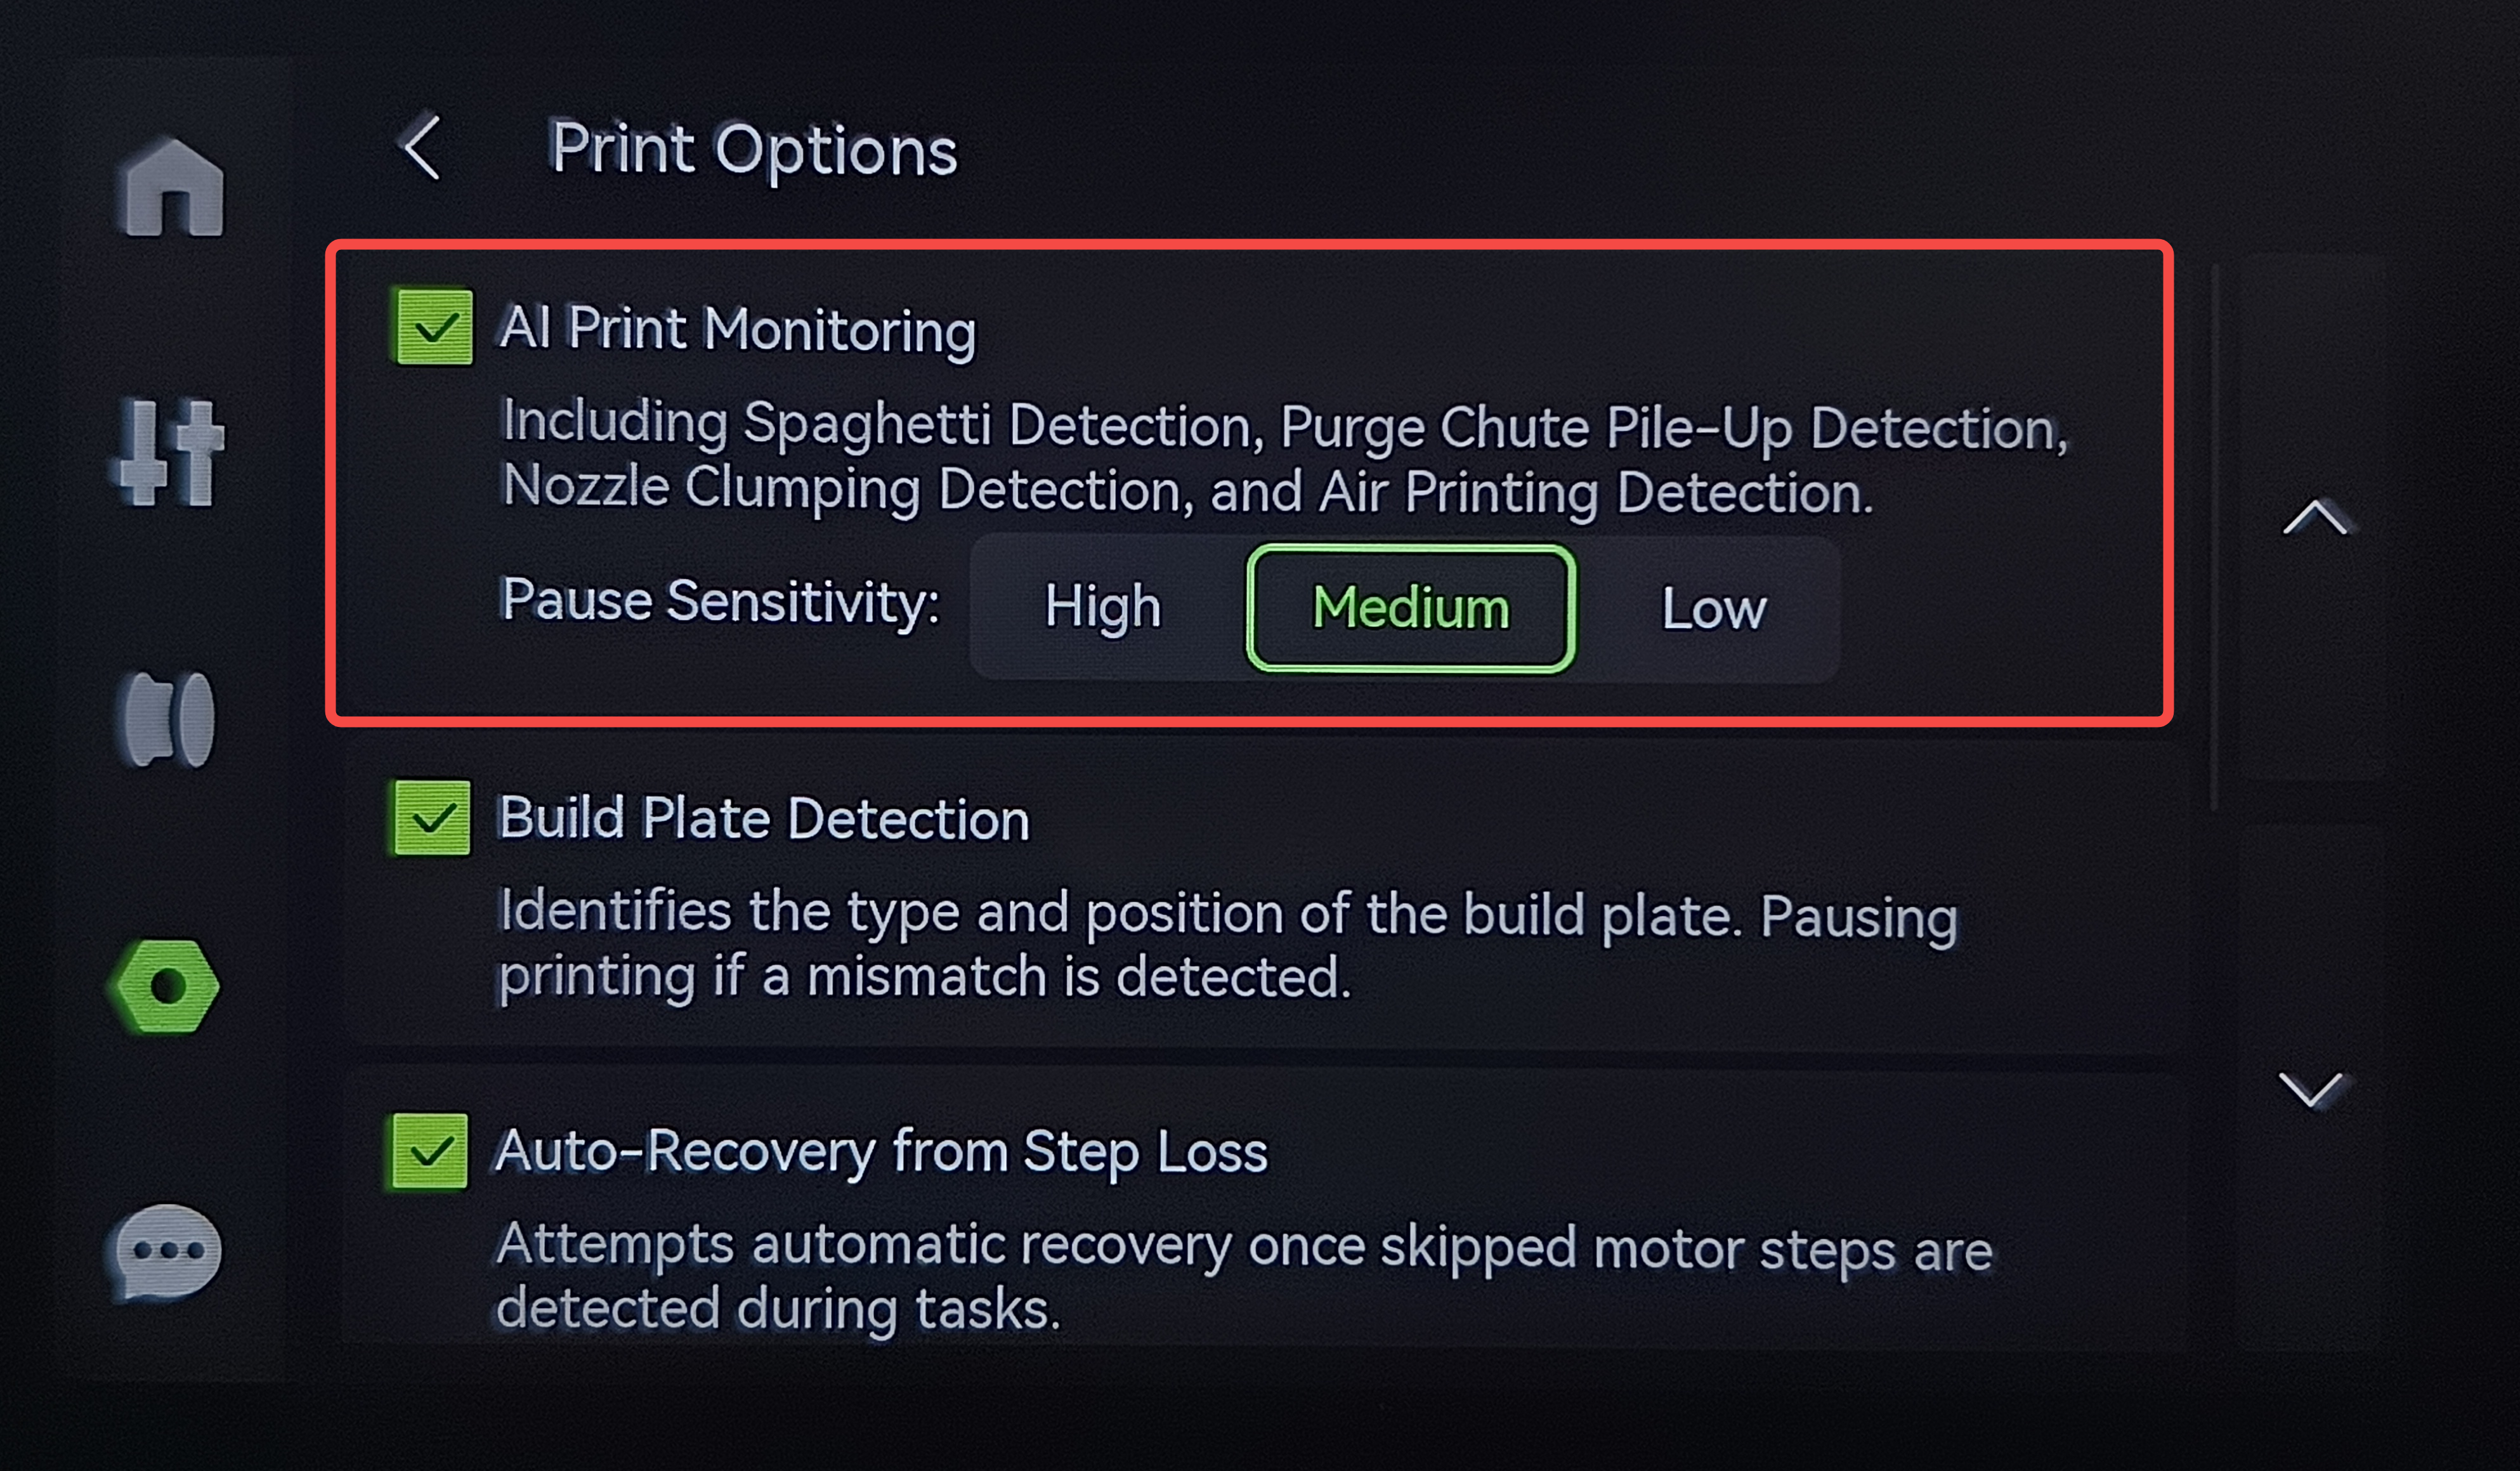The width and height of the screenshot is (2520, 1471).
Task: Disable Auto-Recovery from Step Loss checkbox
Action: pyautogui.click(x=429, y=1151)
